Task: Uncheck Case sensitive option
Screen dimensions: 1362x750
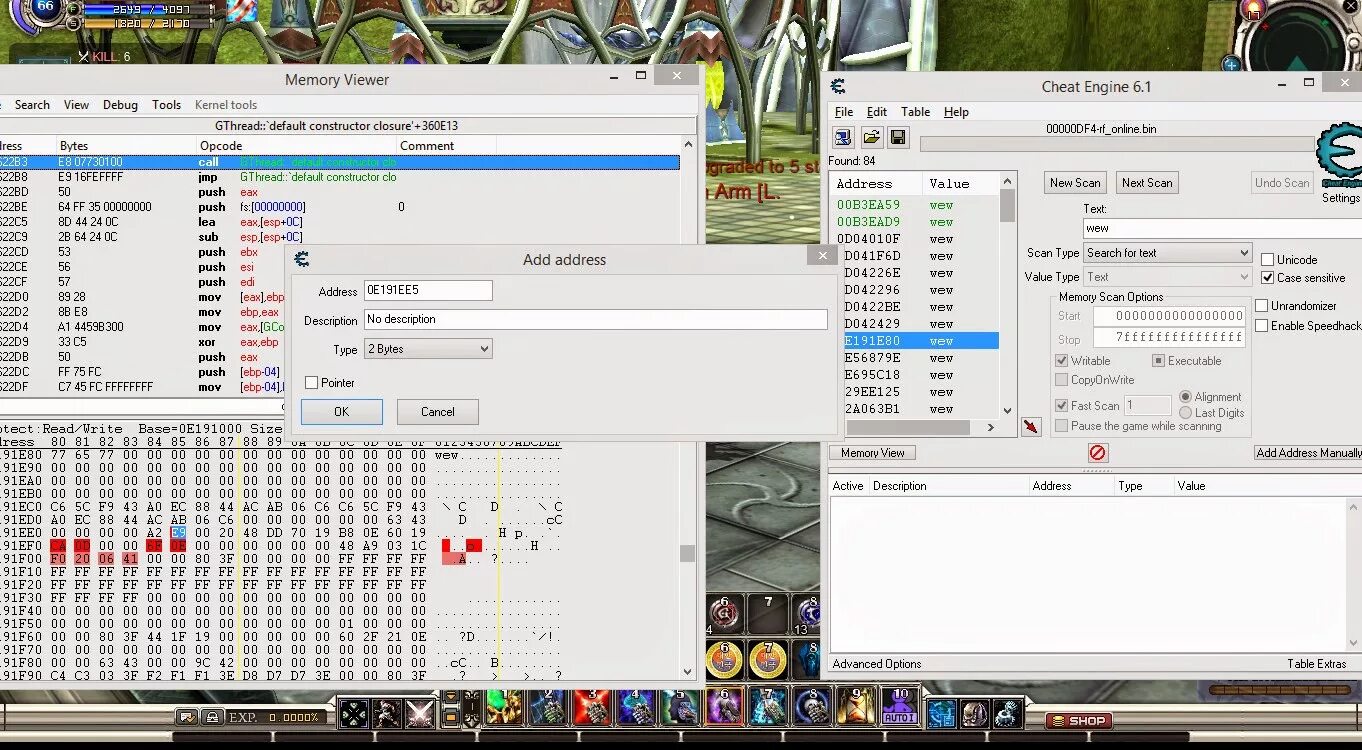Action: click(x=1267, y=278)
